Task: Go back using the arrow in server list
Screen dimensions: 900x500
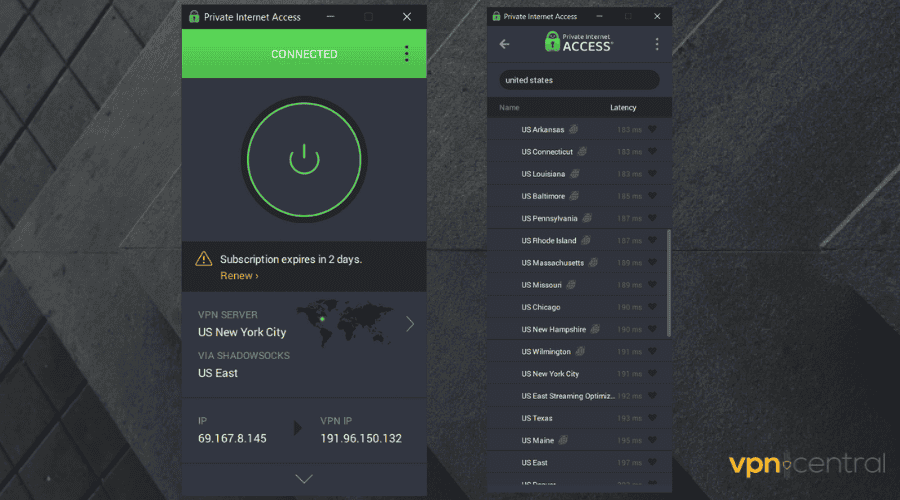Action: pyautogui.click(x=505, y=44)
